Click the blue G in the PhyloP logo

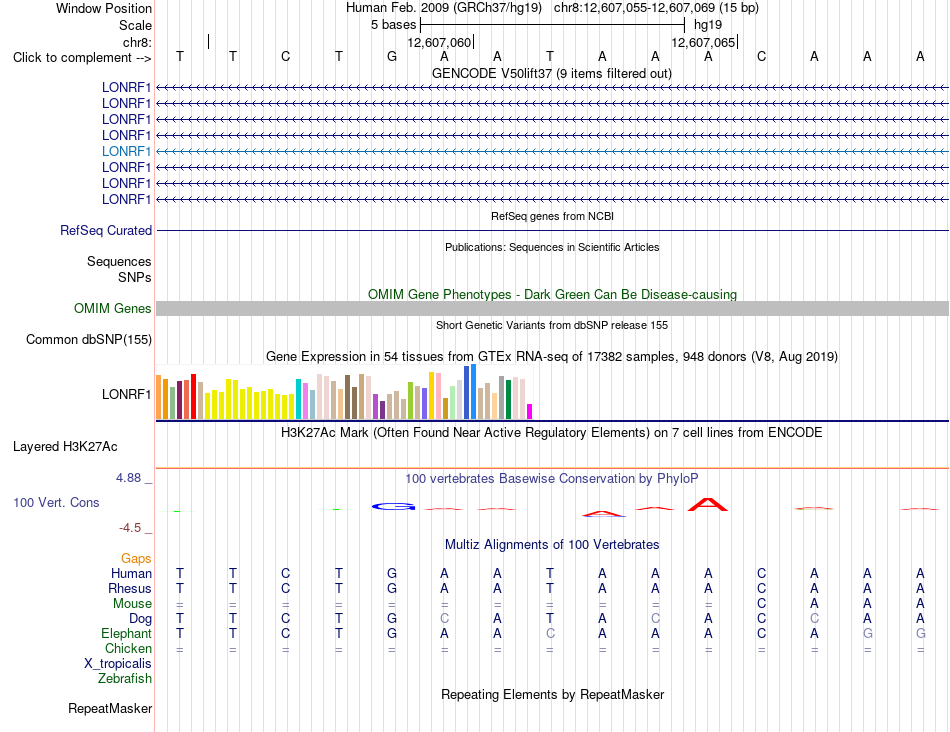tap(393, 507)
